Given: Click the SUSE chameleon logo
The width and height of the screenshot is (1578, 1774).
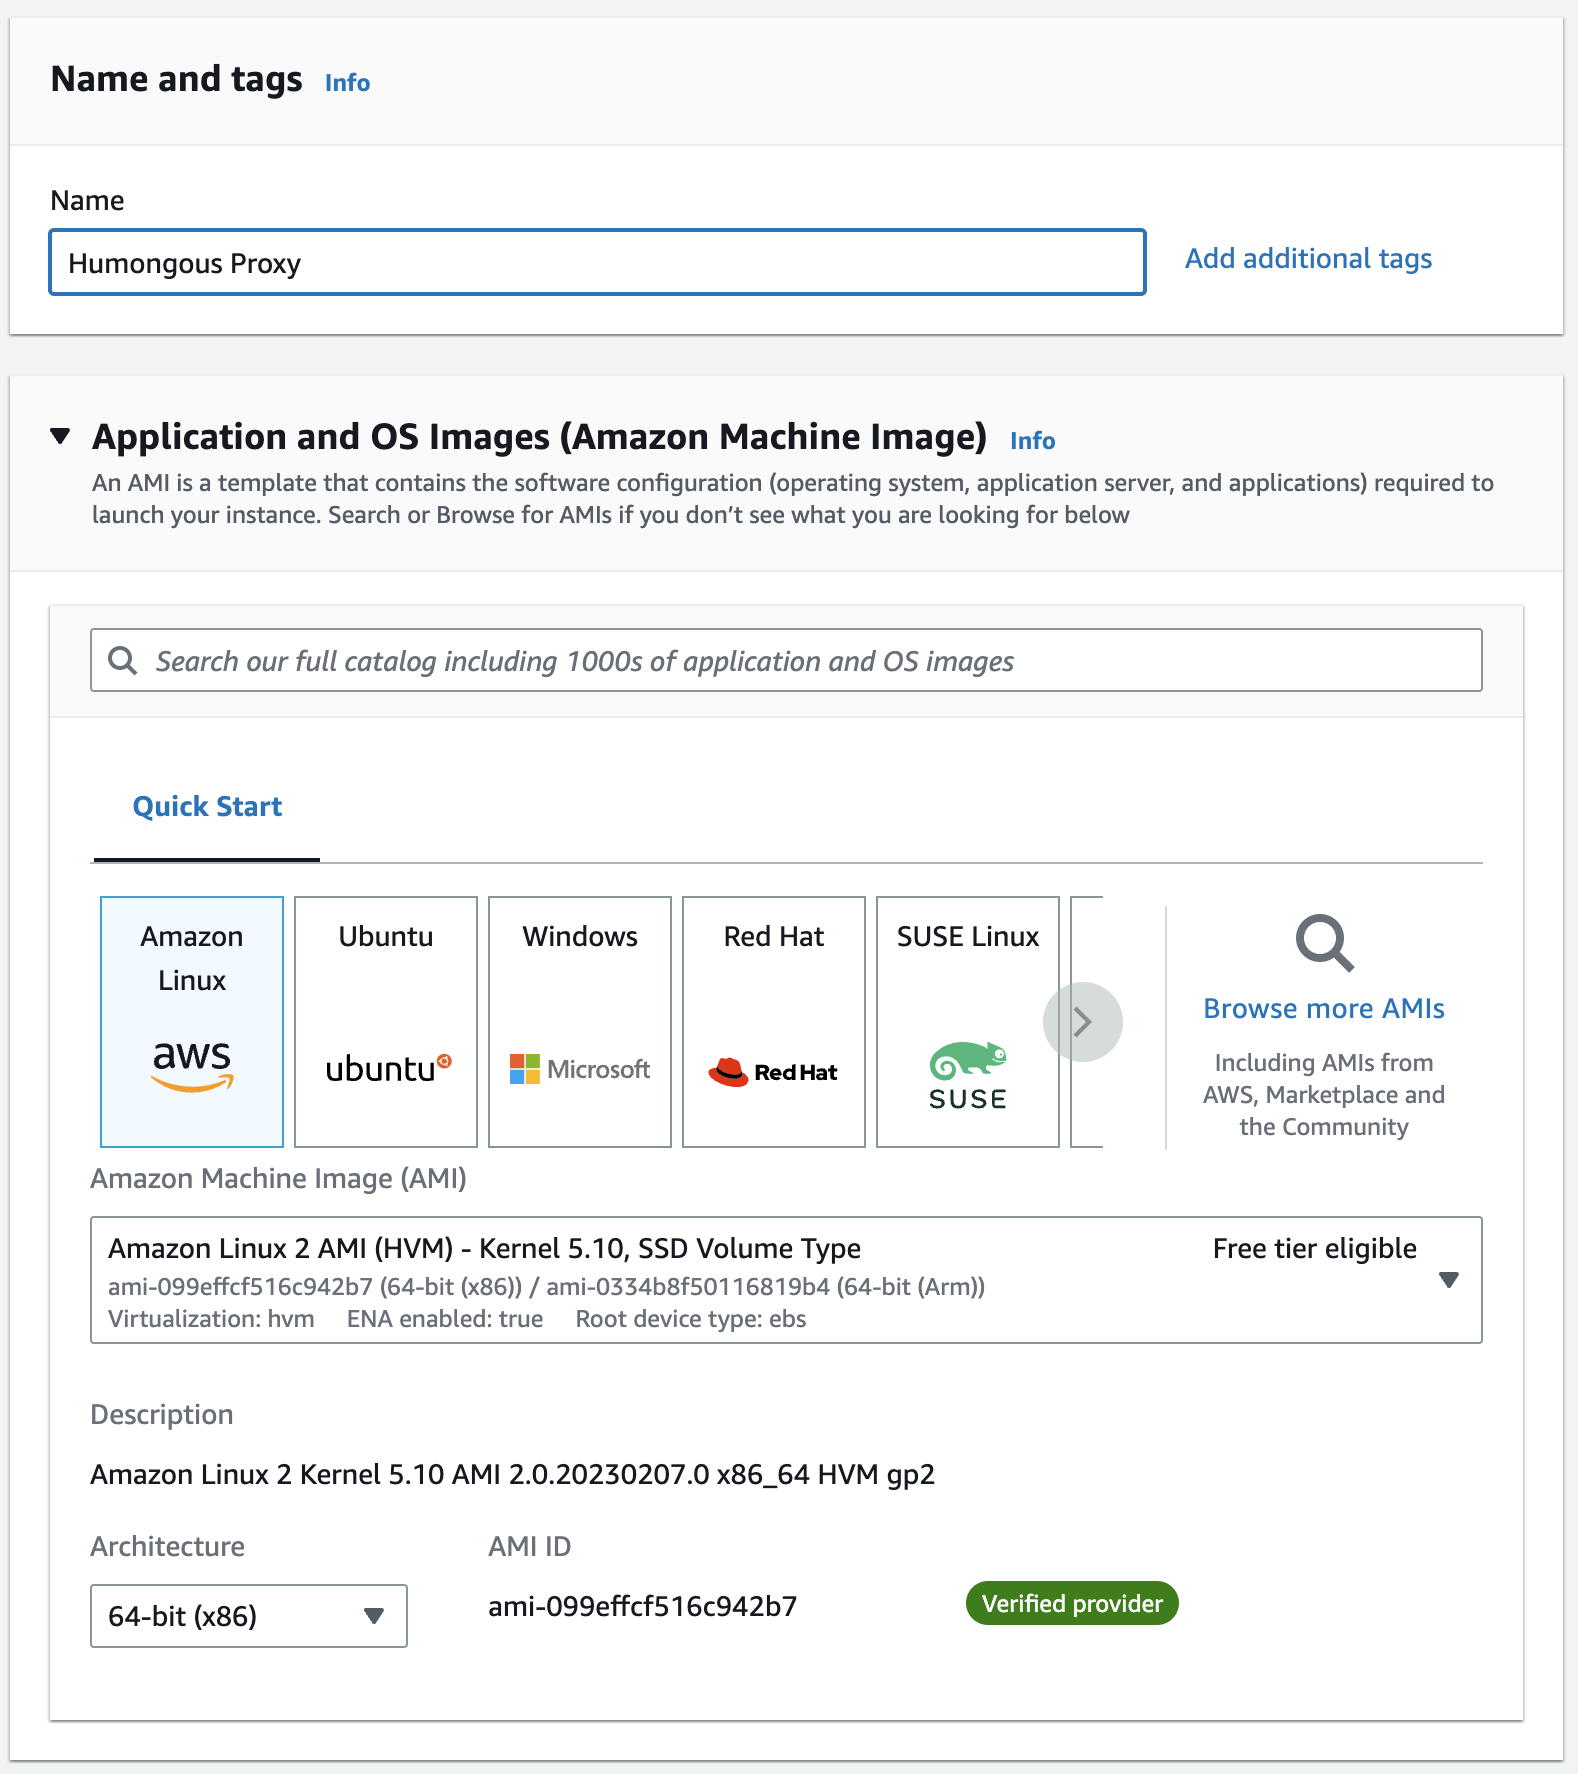Looking at the screenshot, I should click(967, 1076).
